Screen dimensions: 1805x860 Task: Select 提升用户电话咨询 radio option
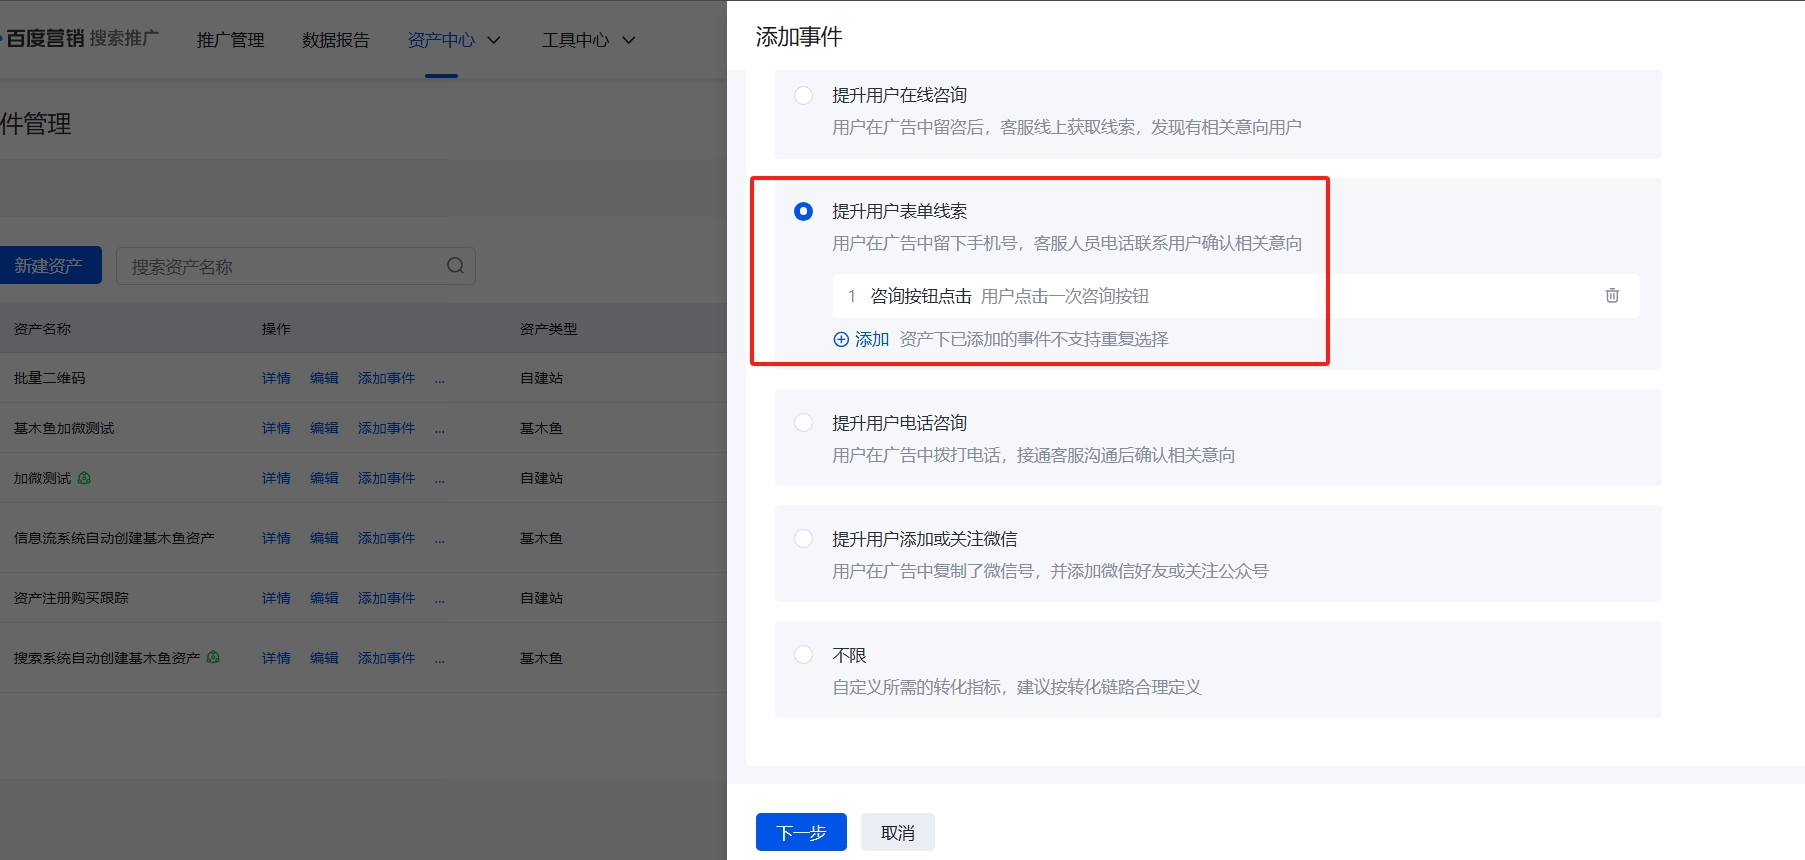[803, 423]
